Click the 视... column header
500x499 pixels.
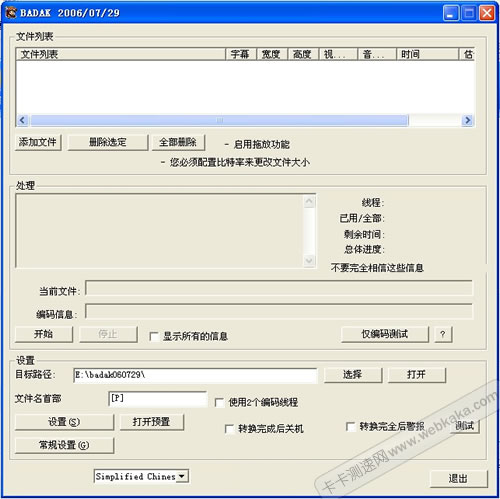click(338, 54)
